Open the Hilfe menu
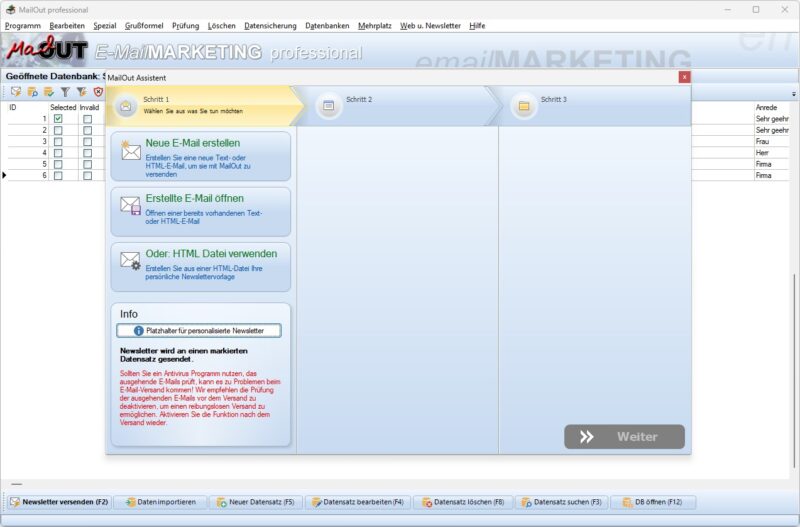The height and width of the screenshot is (527, 800). 477,26
